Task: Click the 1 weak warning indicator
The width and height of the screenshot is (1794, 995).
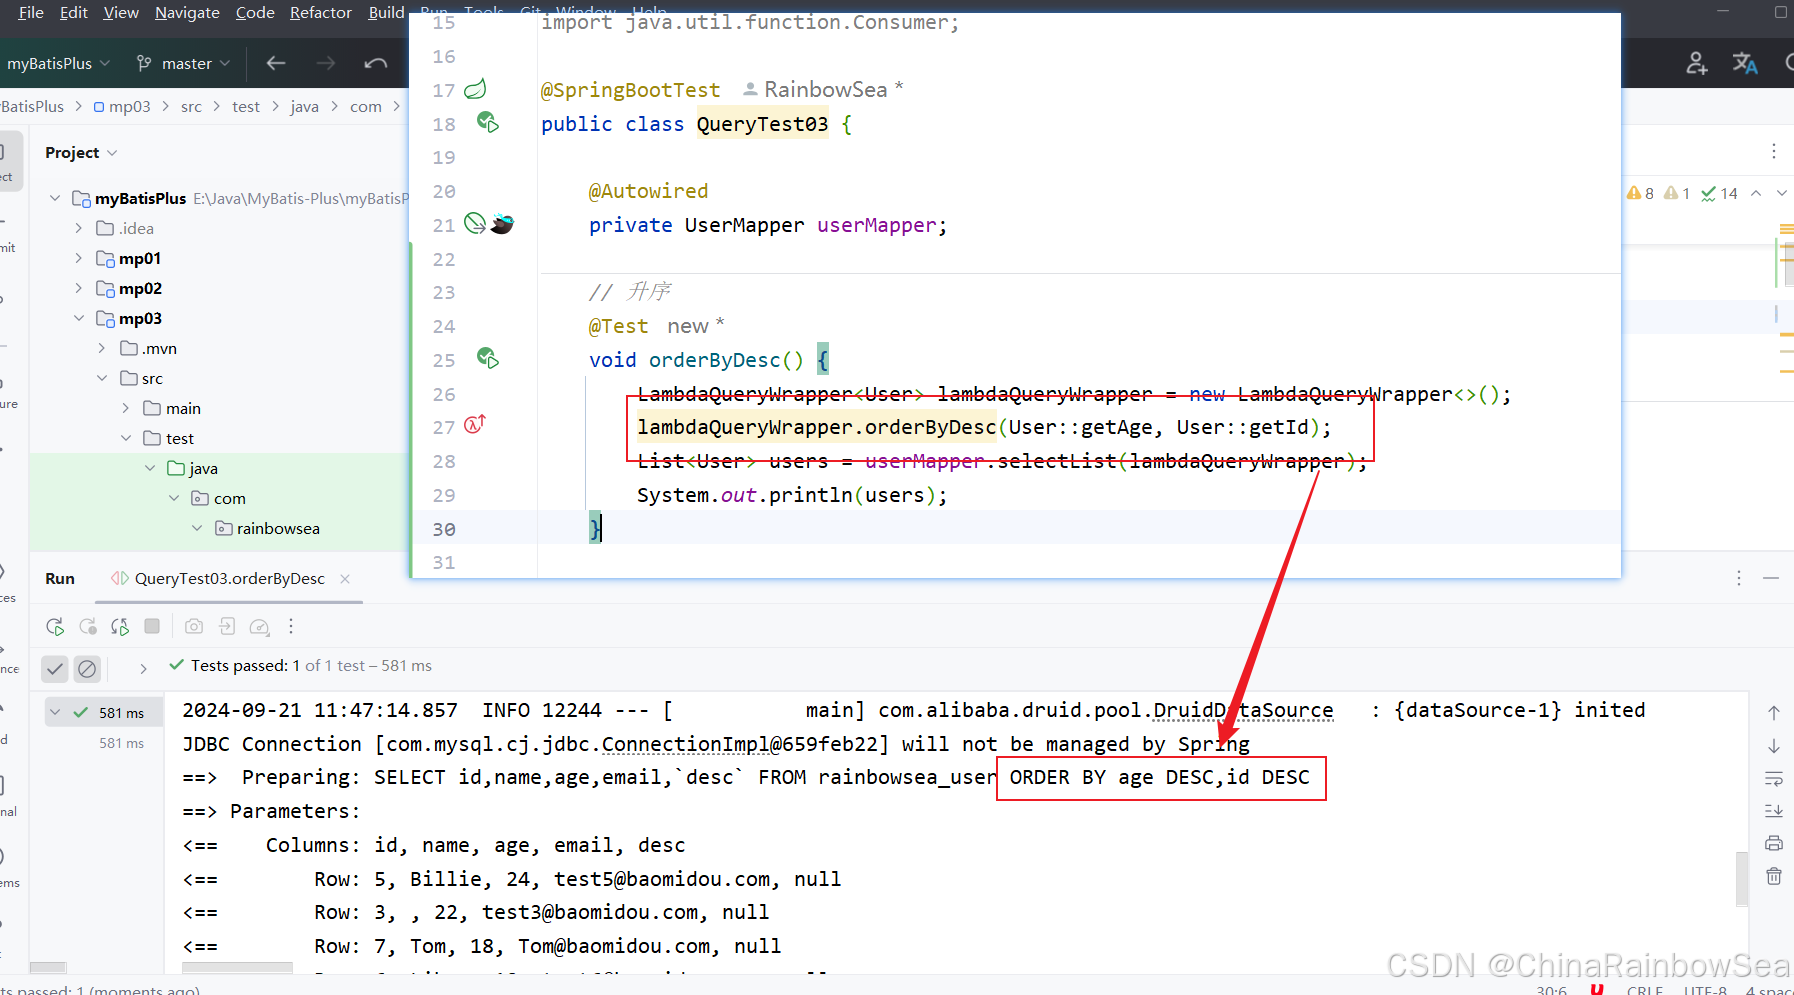Action: click(1677, 193)
